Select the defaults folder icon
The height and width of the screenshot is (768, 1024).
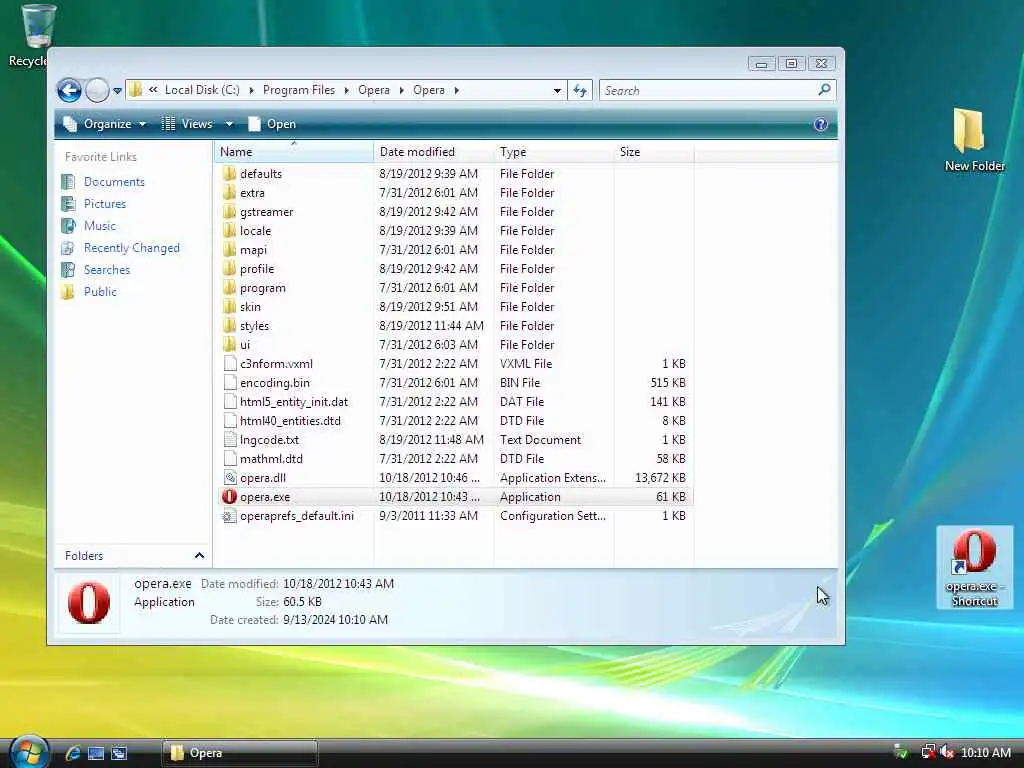click(x=229, y=174)
